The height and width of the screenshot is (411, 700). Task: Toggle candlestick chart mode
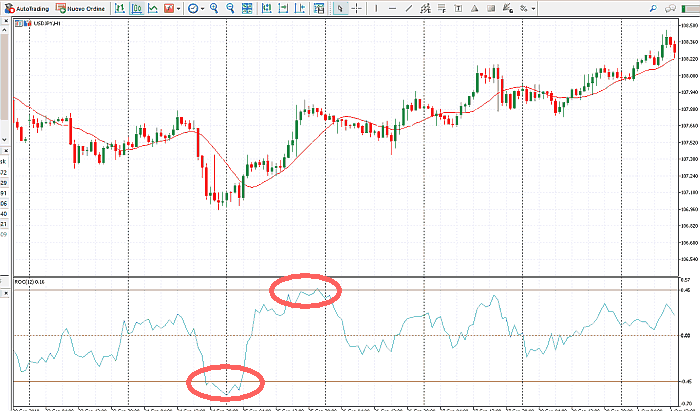tap(134, 8)
